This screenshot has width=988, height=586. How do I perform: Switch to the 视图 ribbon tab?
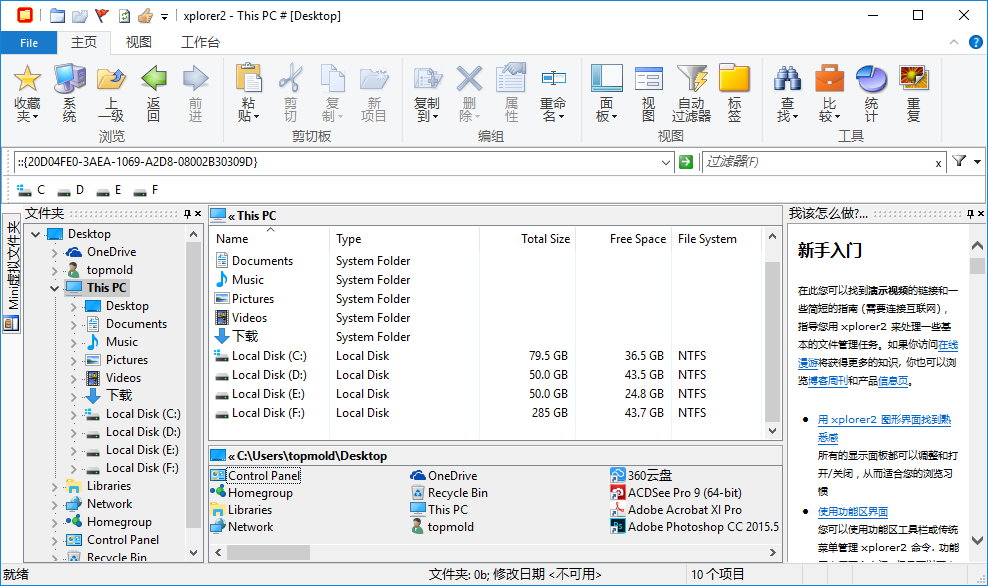pos(139,42)
